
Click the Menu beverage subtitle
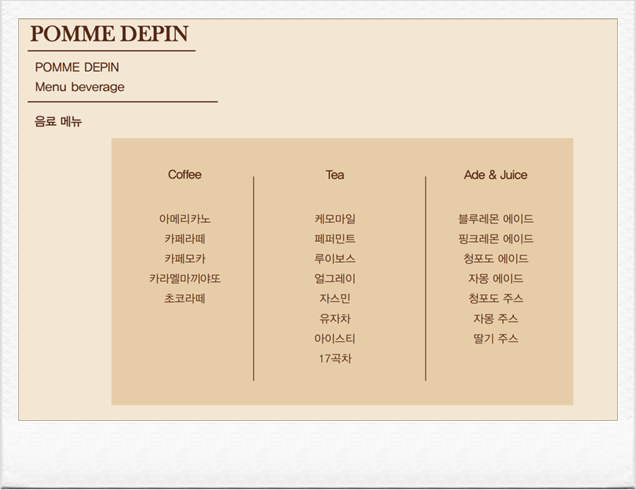(80, 87)
